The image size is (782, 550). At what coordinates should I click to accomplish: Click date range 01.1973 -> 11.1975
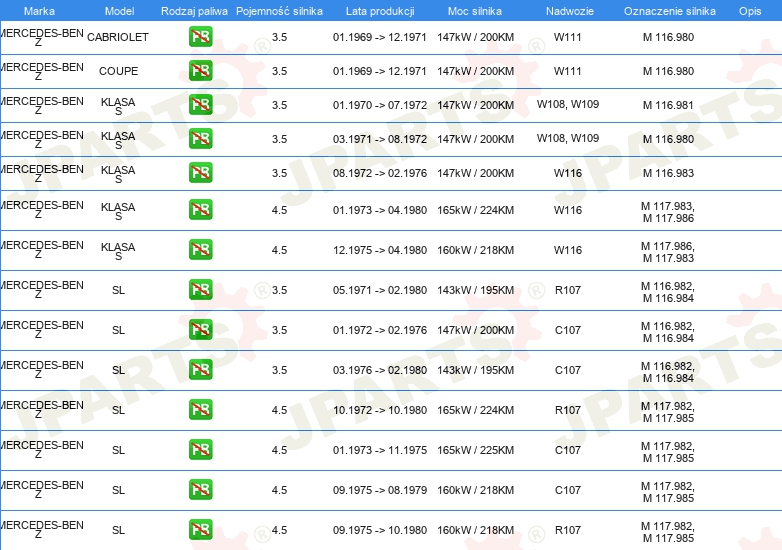tap(380, 450)
